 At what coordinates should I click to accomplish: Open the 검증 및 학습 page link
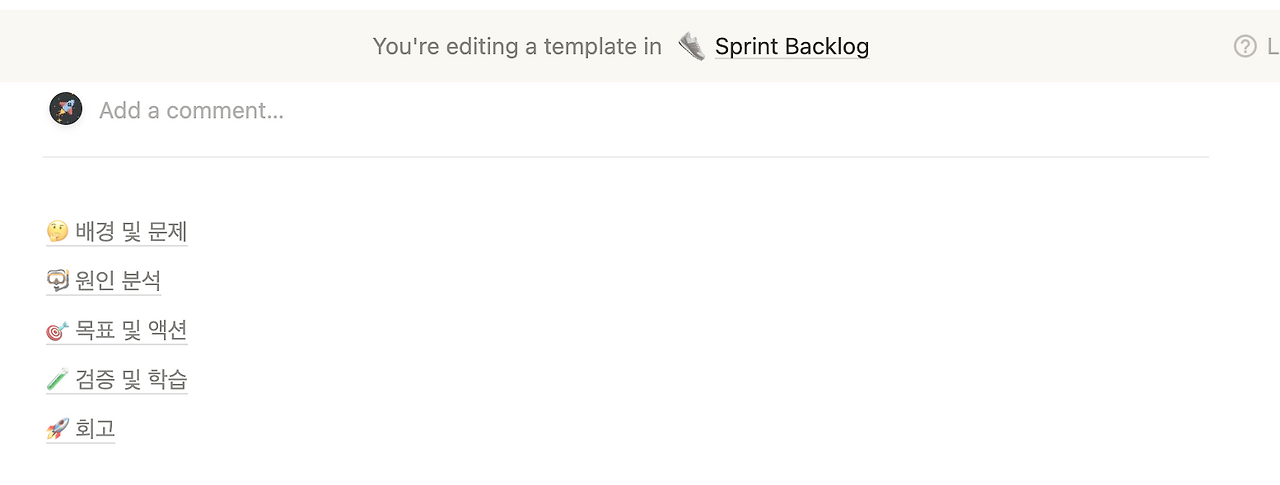[x=131, y=380]
